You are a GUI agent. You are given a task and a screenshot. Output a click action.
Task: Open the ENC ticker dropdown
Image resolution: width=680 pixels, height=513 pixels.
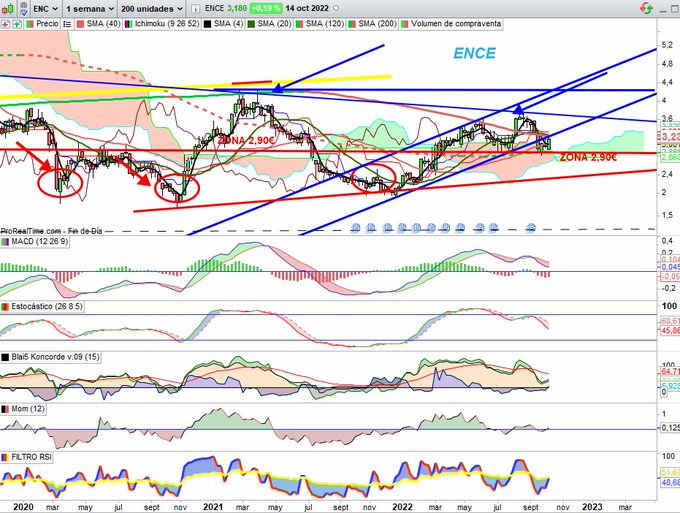[x=46, y=8]
